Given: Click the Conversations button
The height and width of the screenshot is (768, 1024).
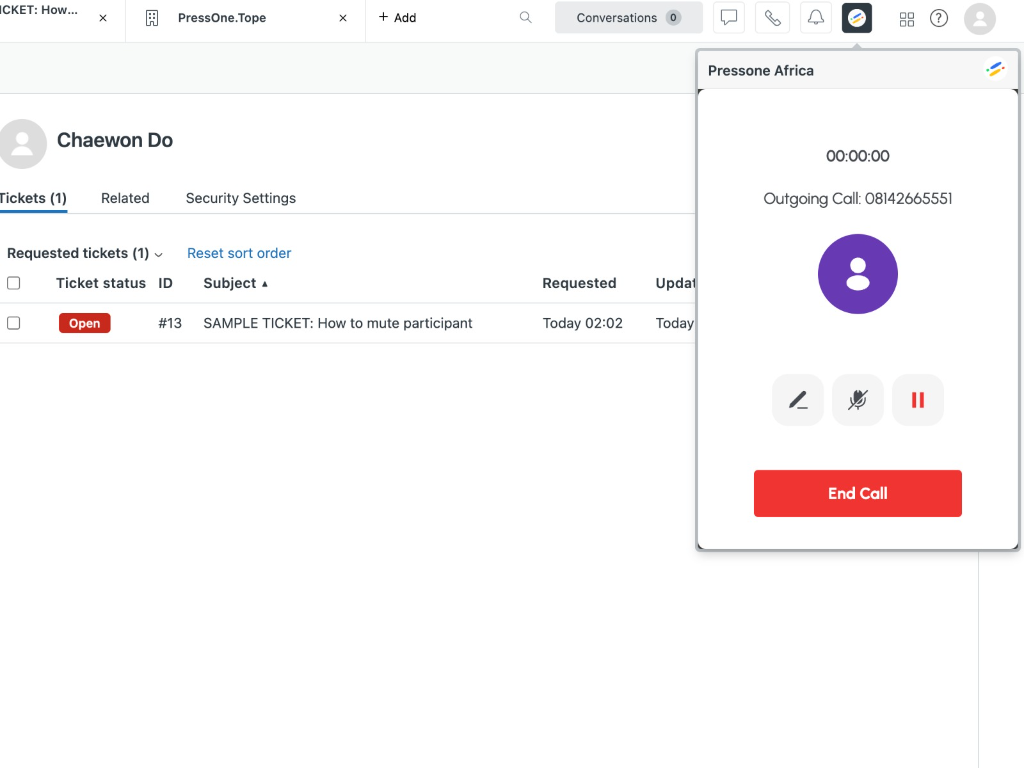Looking at the screenshot, I should [628, 18].
